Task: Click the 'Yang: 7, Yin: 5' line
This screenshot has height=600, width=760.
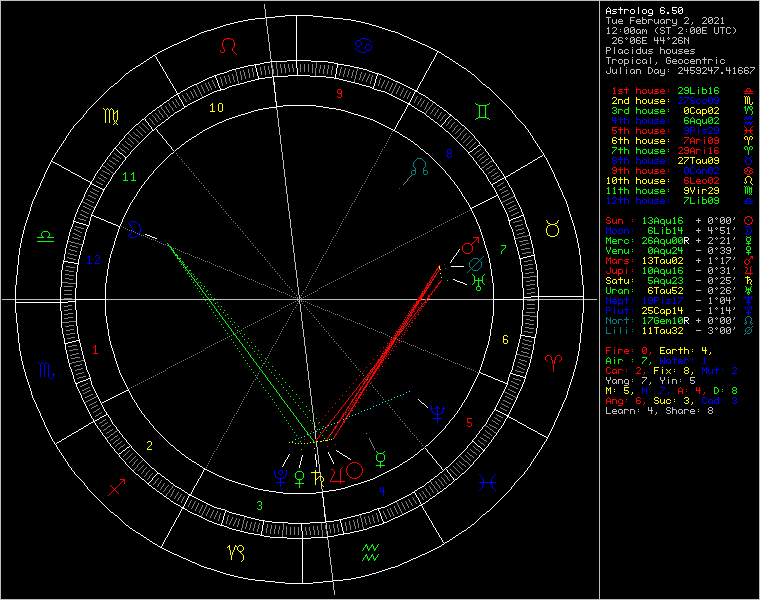Action: 650,381
